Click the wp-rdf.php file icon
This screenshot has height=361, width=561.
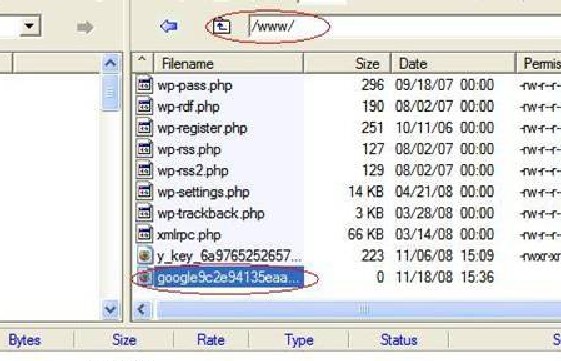tap(144, 106)
